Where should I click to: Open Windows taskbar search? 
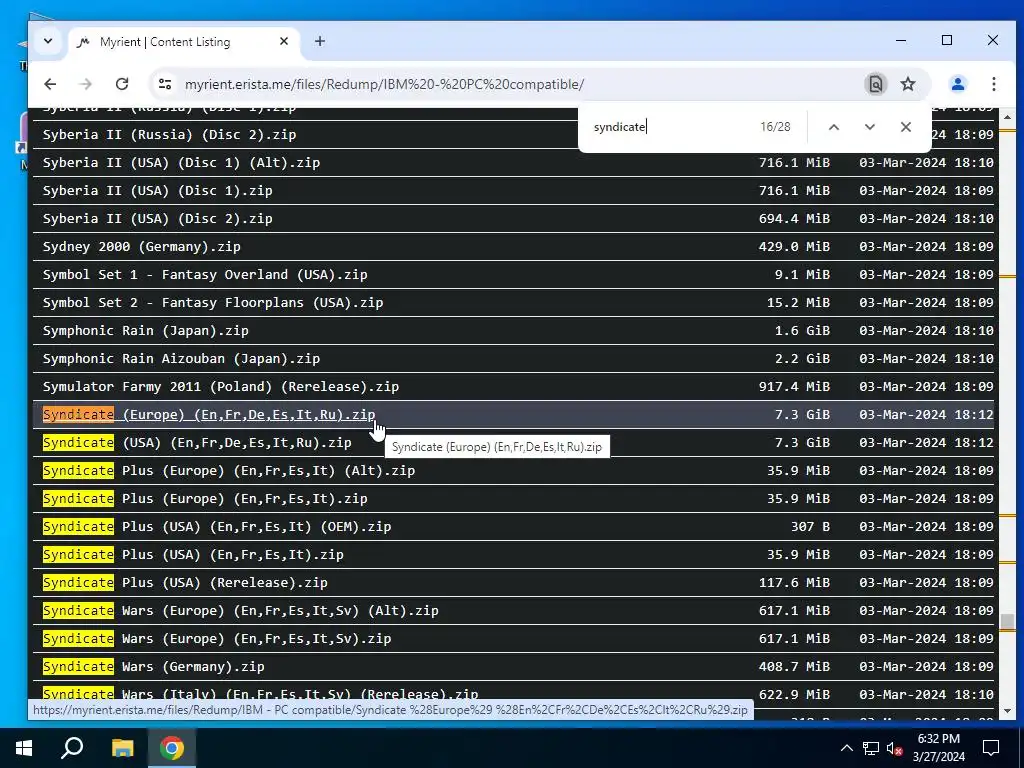(72, 748)
